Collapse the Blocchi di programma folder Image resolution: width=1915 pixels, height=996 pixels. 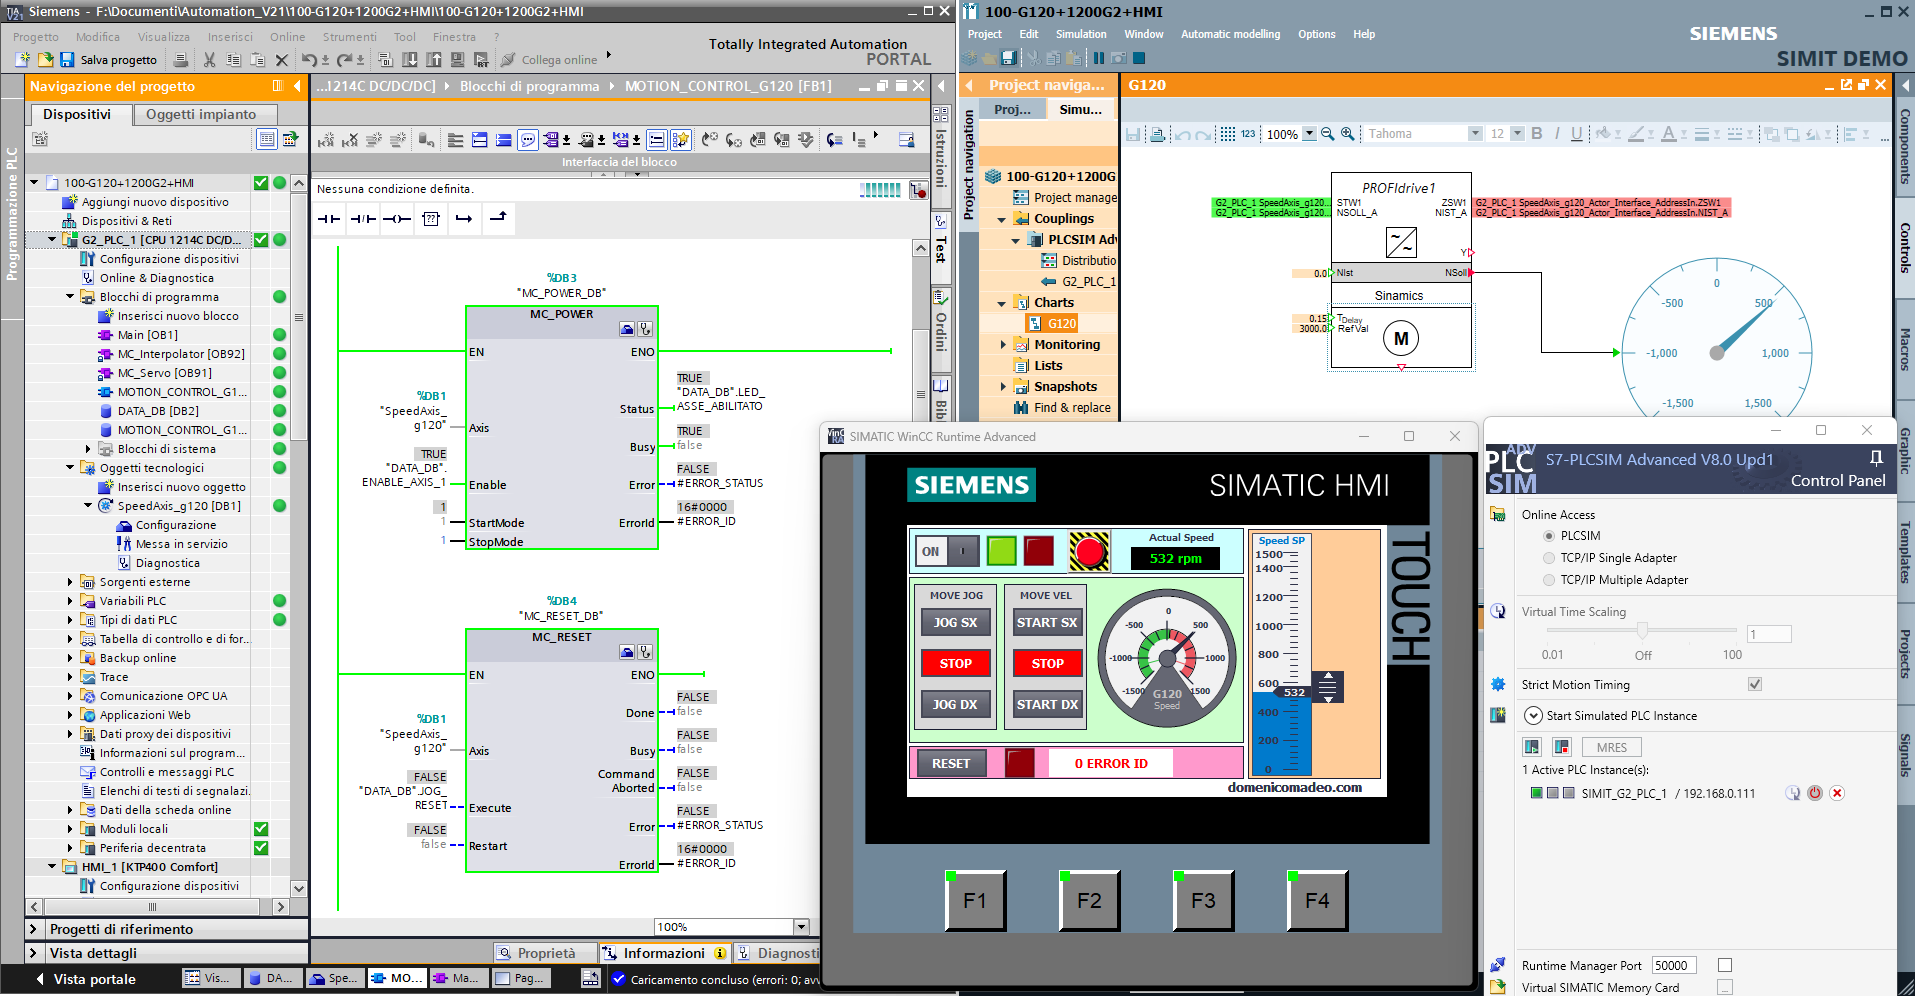[x=71, y=297]
